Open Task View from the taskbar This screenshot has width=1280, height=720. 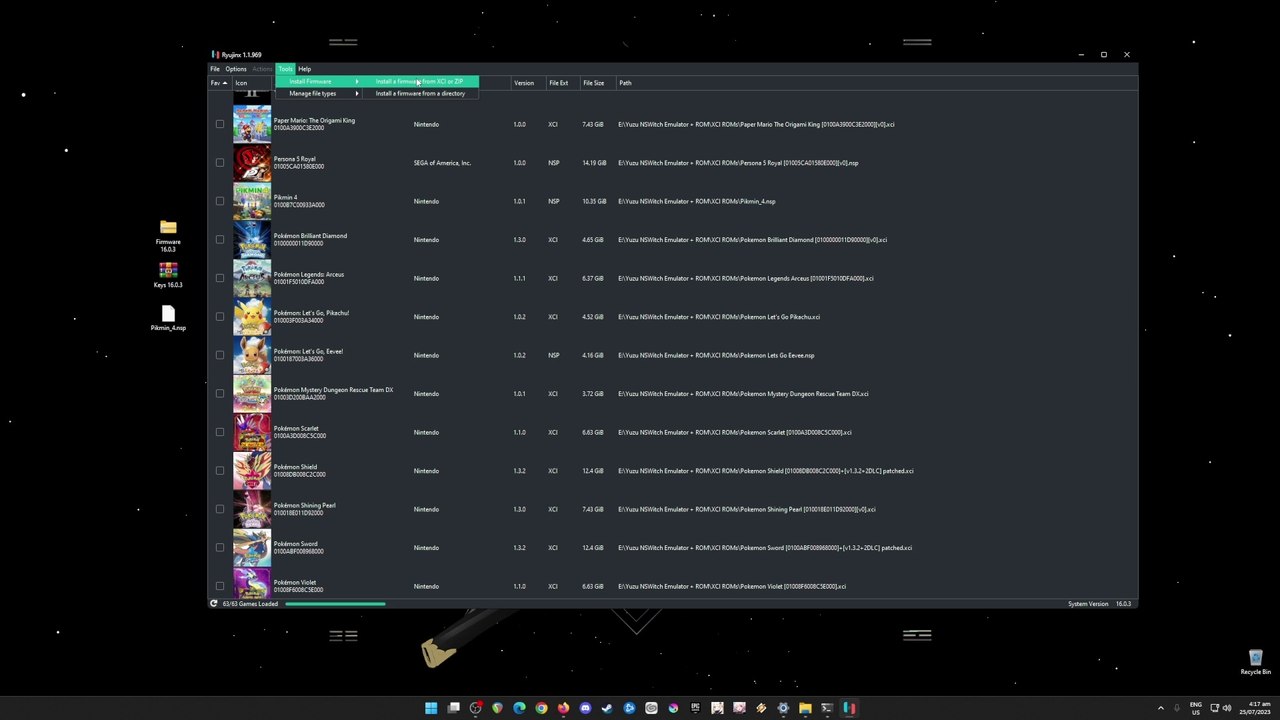(x=453, y=708)
